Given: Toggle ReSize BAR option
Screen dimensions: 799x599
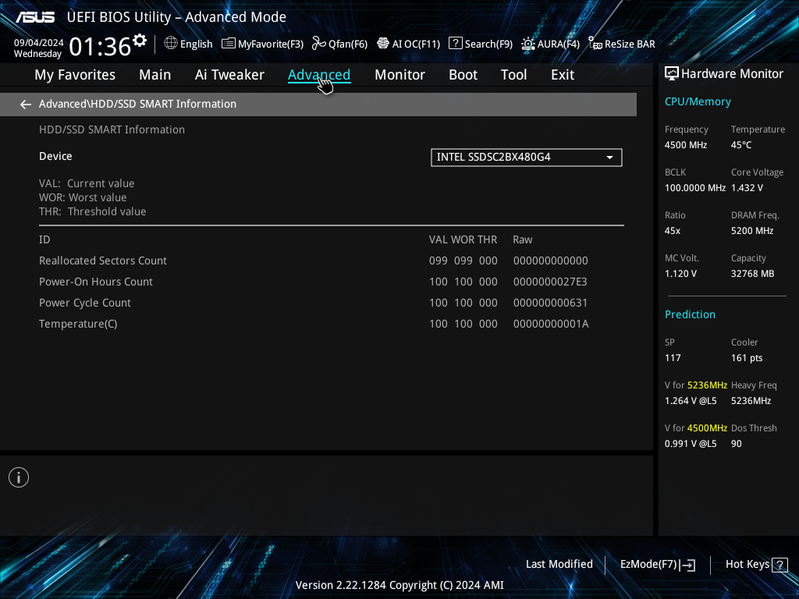Looking at the screenshot, I should 622,44.
